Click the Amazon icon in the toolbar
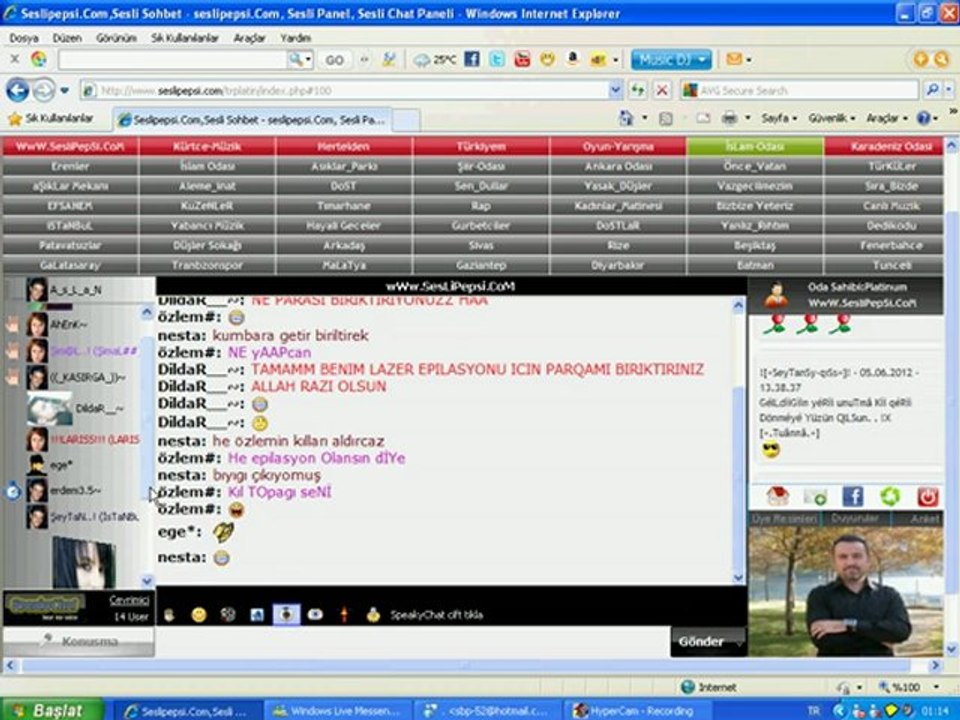This screenshot has height=720, width=960. click(572, 59)
